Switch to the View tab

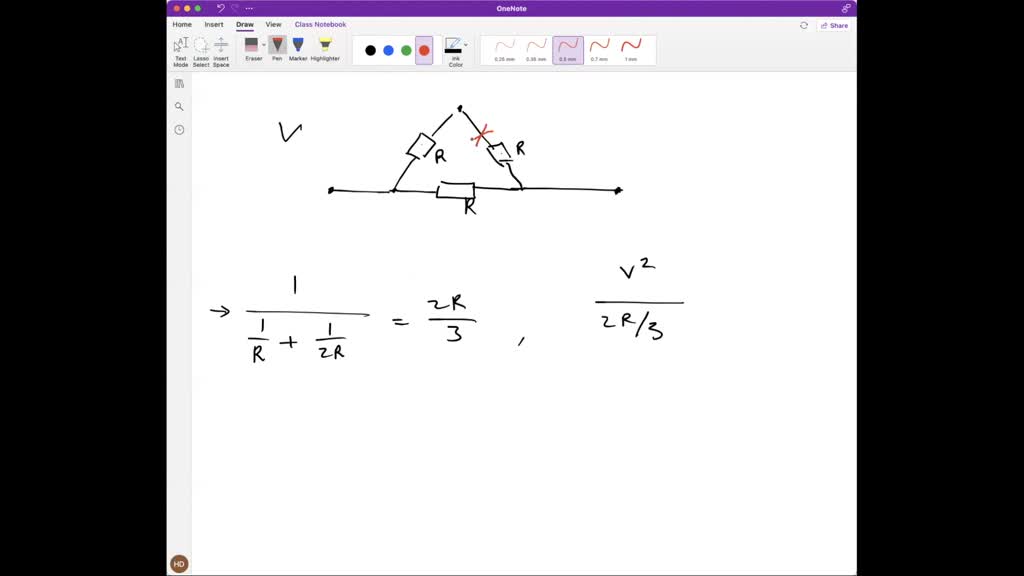(x=273, y=24)
